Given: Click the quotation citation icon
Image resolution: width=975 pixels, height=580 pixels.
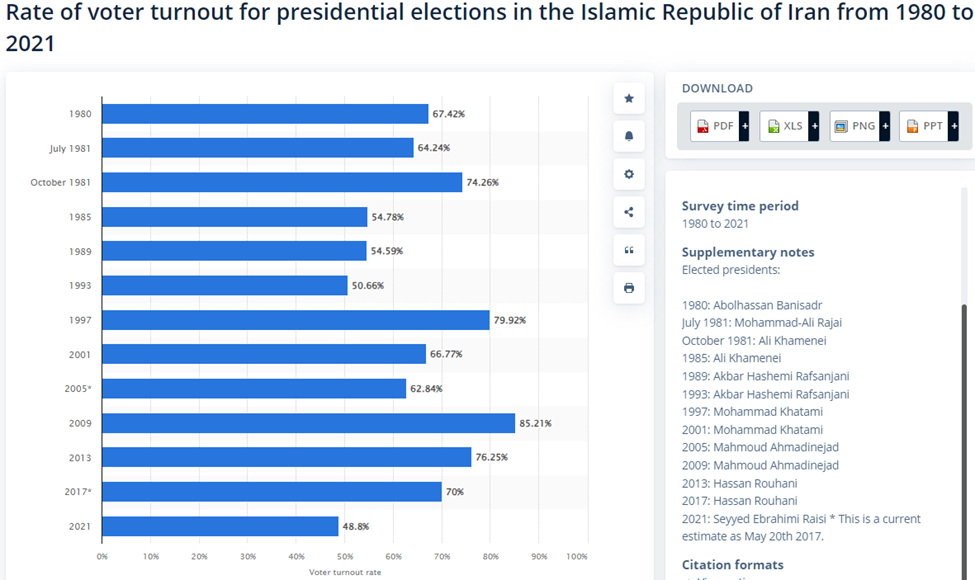Looking at the screenshot, I should pos(629,250).
